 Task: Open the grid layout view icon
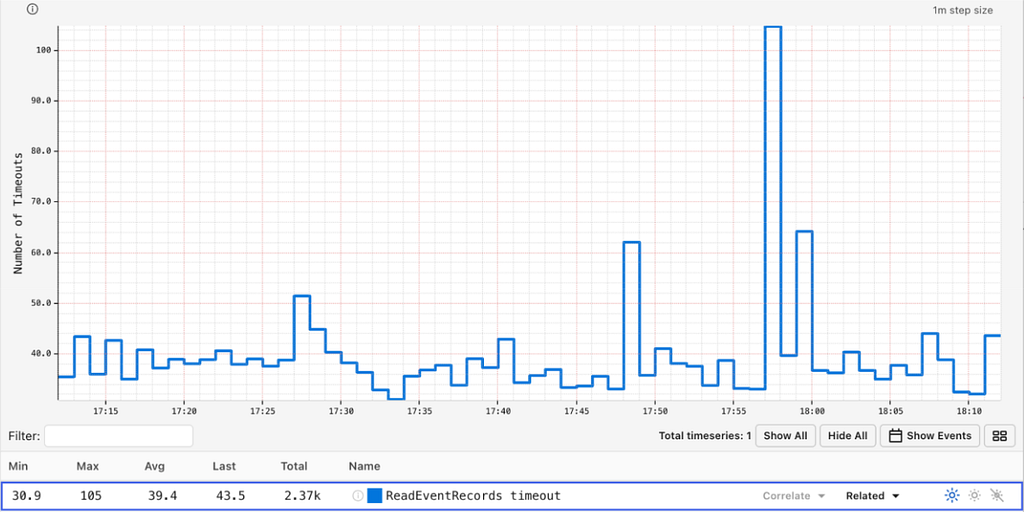[999, 436]
